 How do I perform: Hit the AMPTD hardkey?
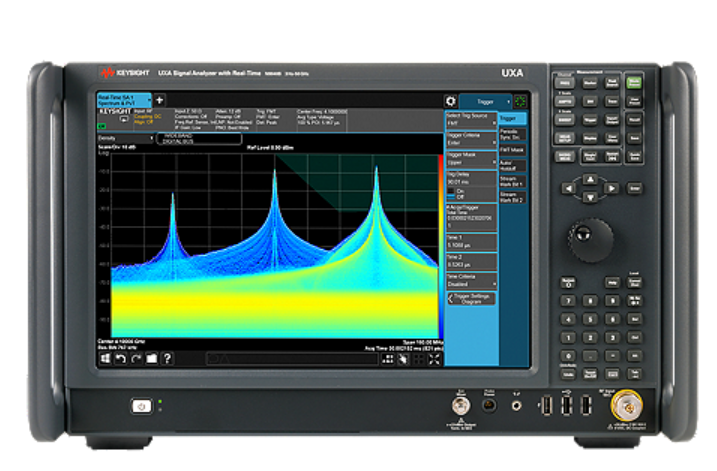click(x=565, y=102)
